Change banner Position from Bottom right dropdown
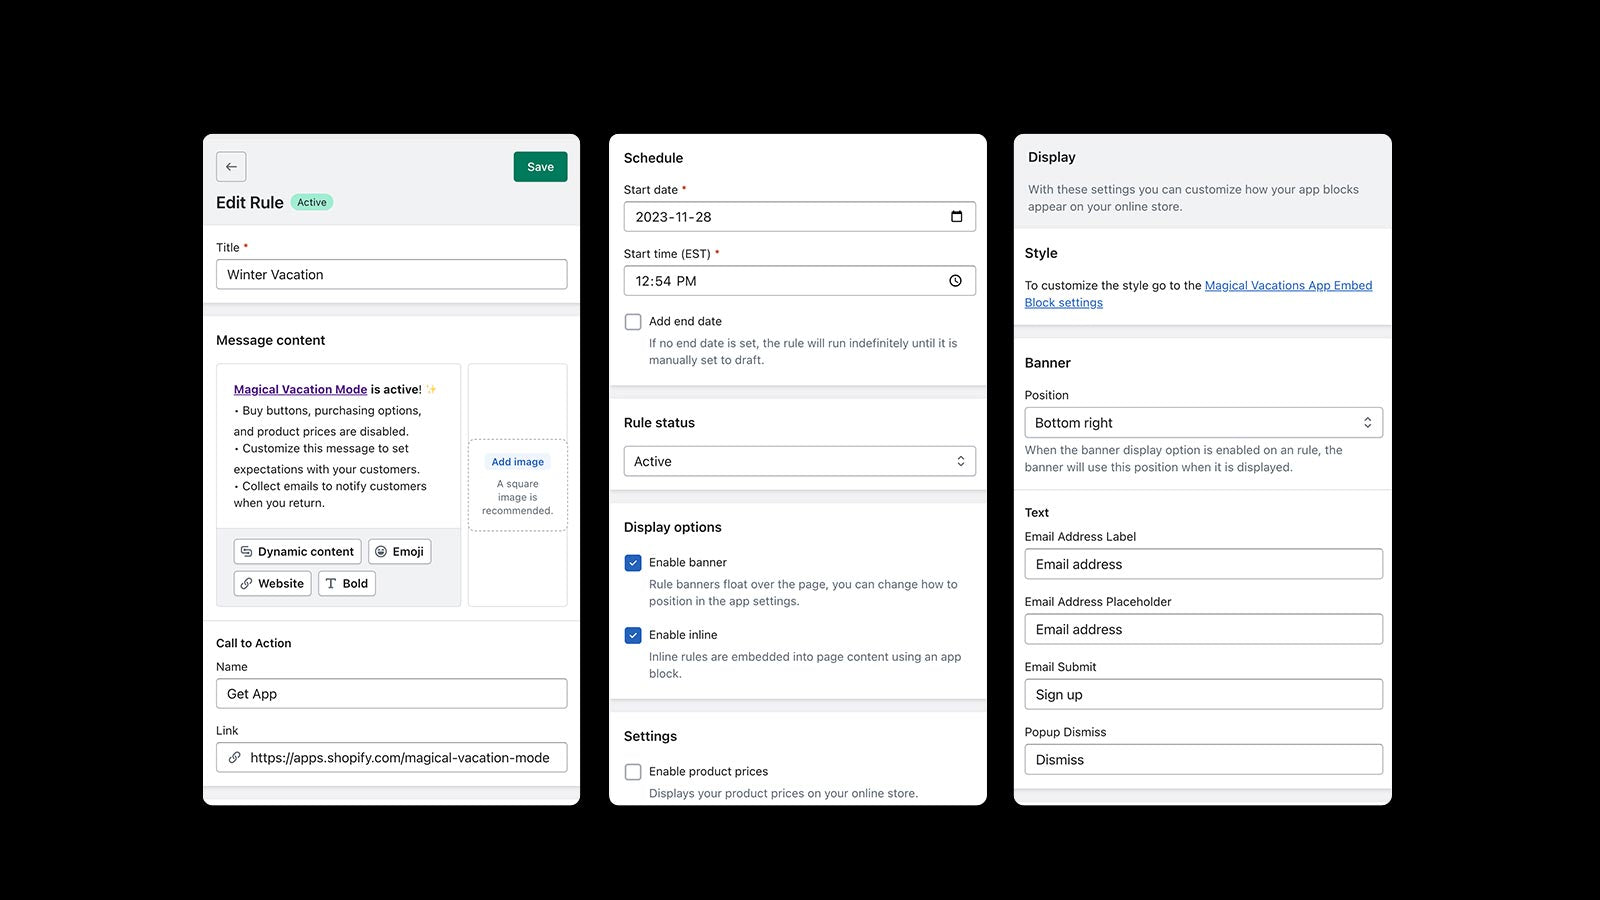Viewport: 1600px width, 900px height. click(x=1202, y=422)
